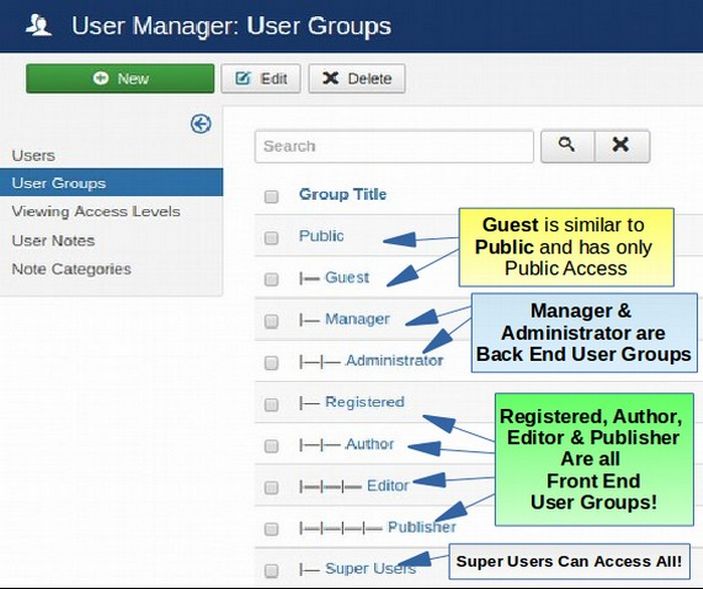Open the Administrator group link
Image resolution: width=703 pixels, height=589 pixels.
click(x=394, y=361)
